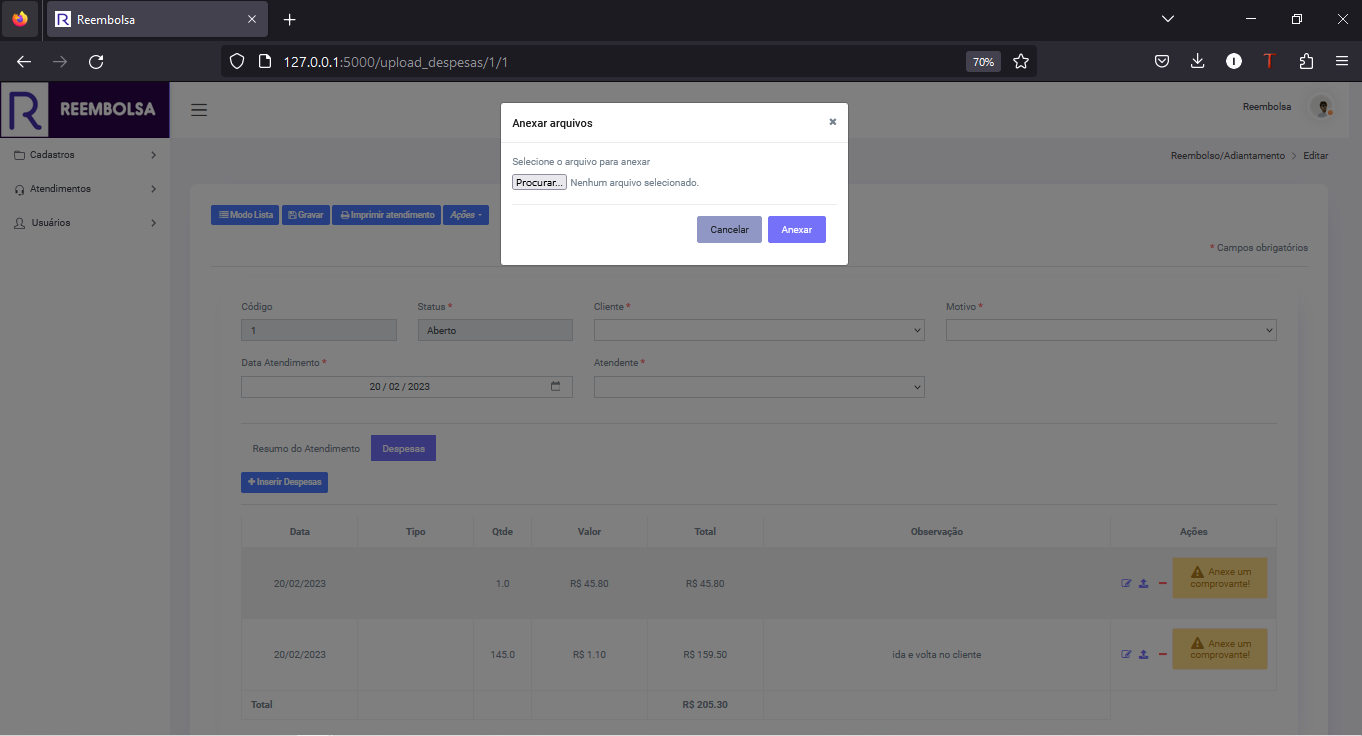Open the Motivo dropdown list
This screenshot has width=1362, height=736.
pos(1110,329)
